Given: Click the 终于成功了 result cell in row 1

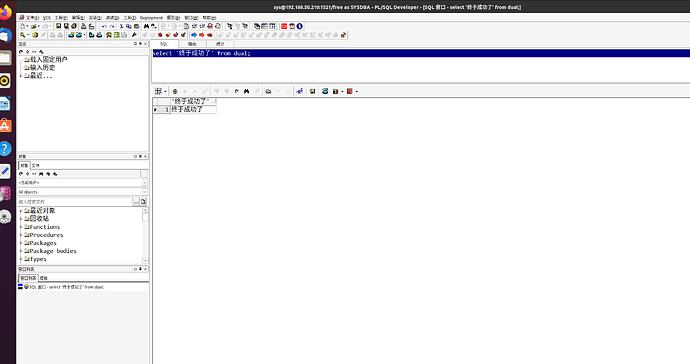Looking at the screenshot, I should point(193,109).
